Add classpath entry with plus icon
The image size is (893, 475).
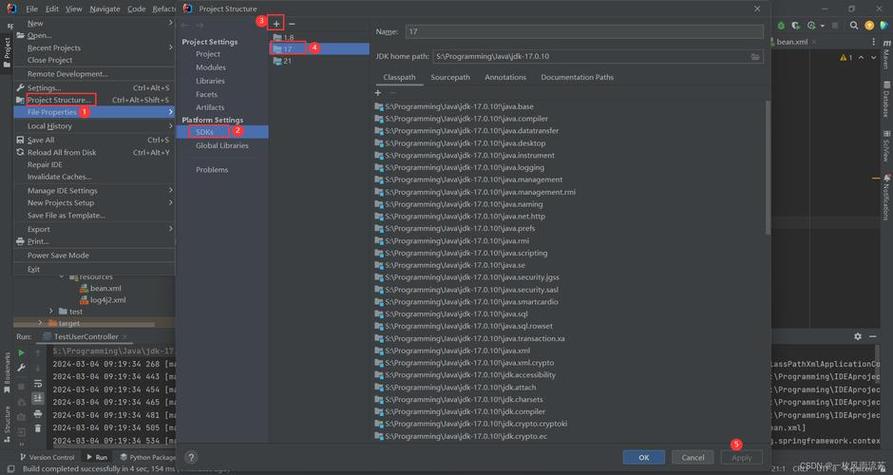tap(378, 92)
